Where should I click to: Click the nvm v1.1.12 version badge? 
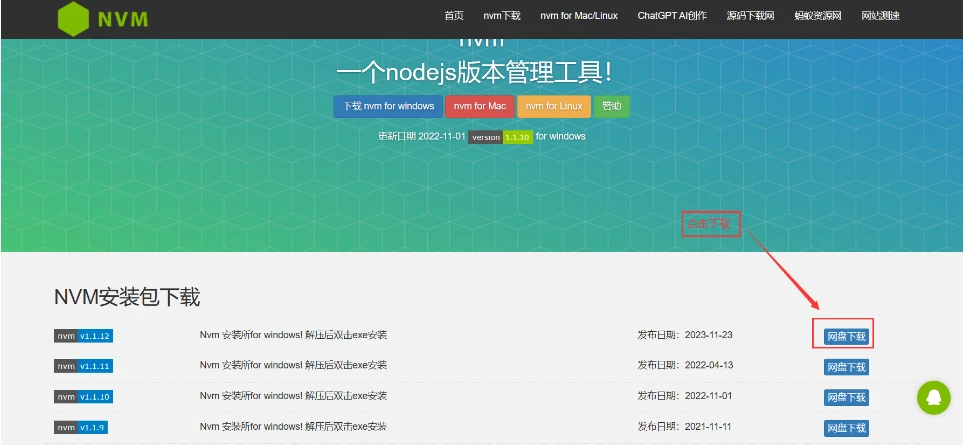pos(83,336)
